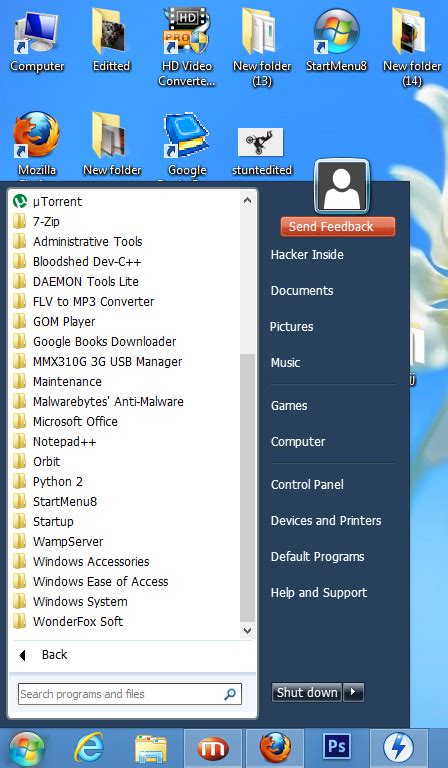Click the Python 2 folder icon
The width and height of the screenshot is (448, 768).
click(20, 481)
